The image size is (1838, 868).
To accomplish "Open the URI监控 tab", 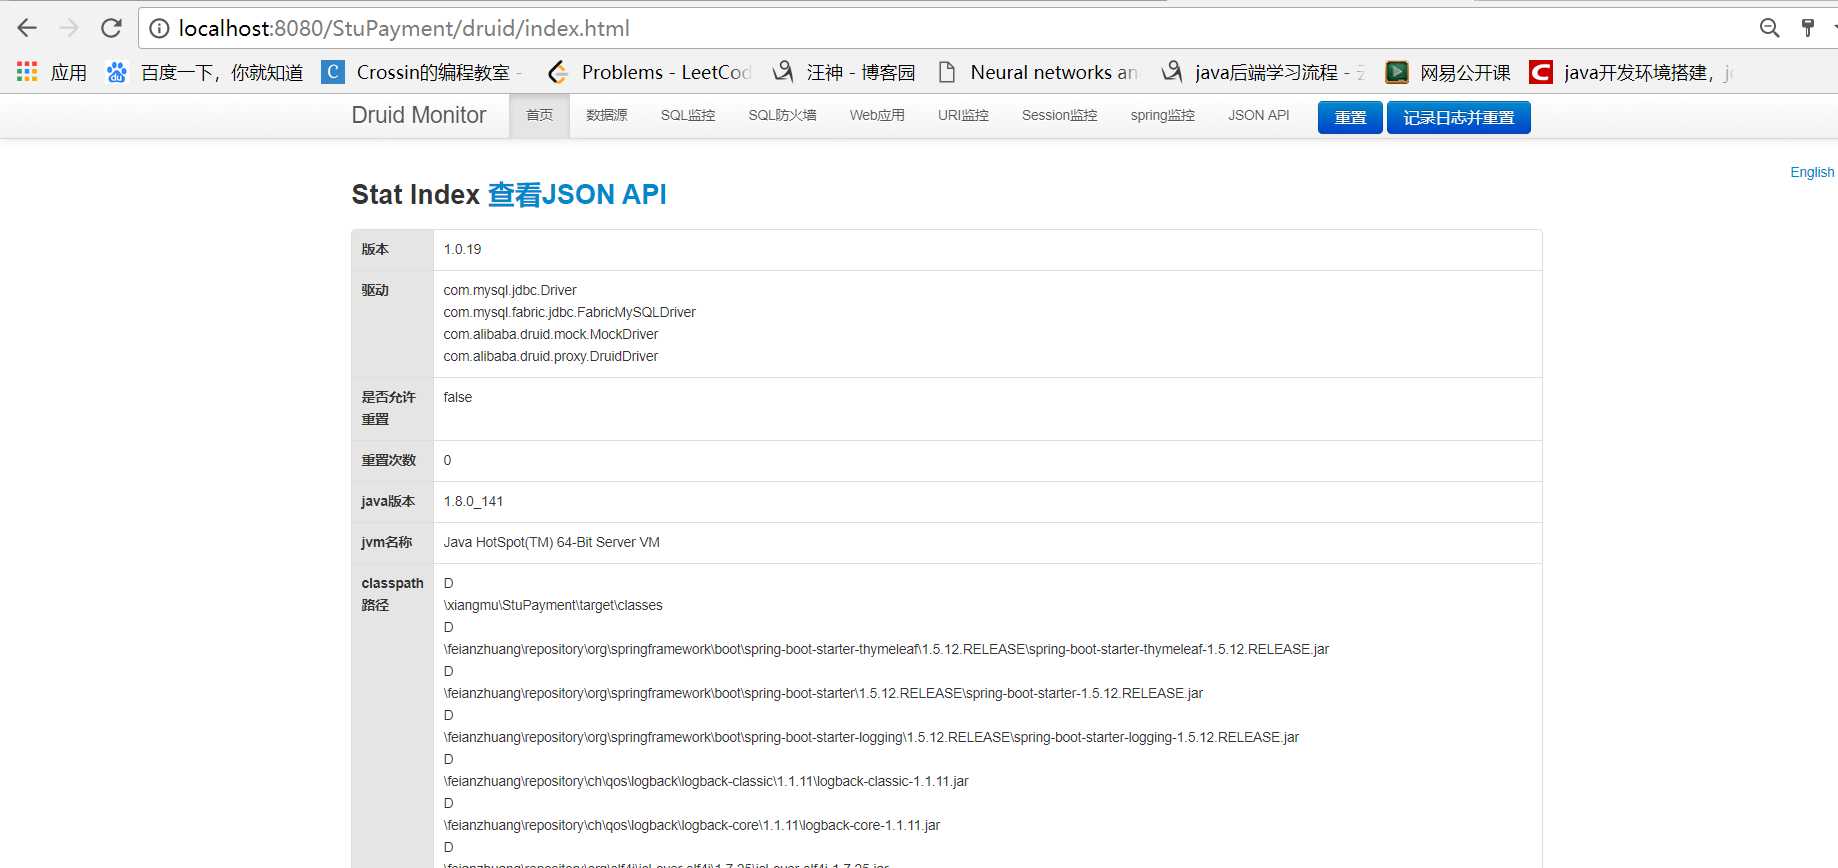I will coord(963,116).
